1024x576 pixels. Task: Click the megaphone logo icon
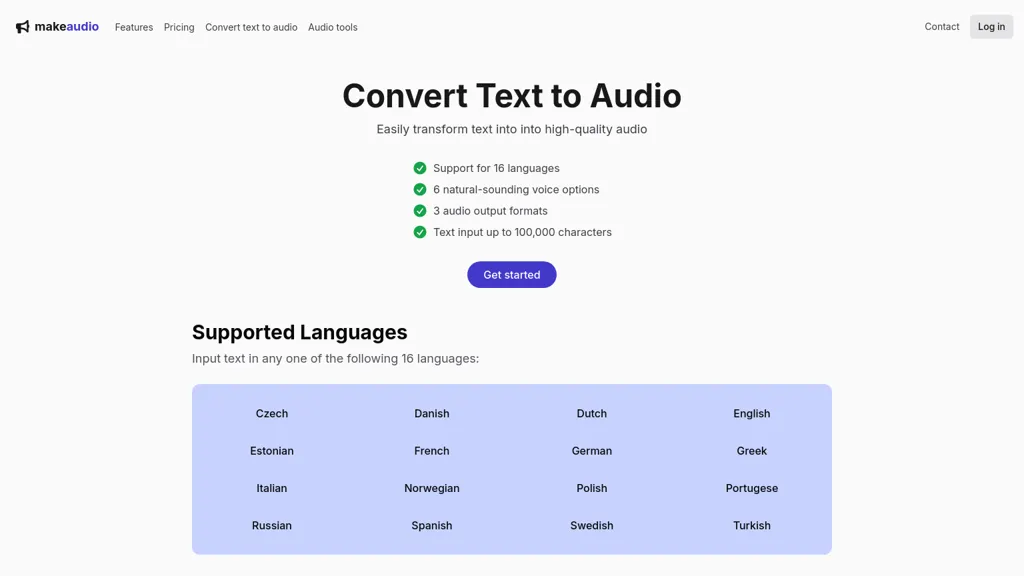pos(21,26)
